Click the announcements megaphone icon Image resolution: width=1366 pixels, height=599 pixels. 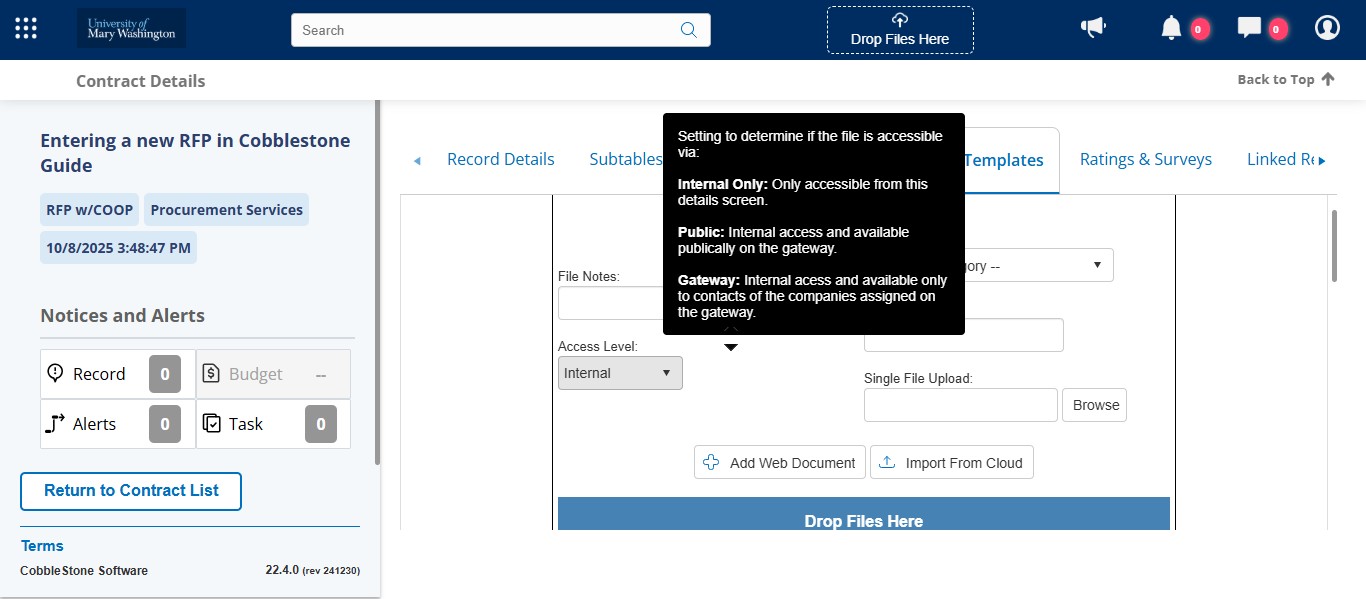point(1093,27)
